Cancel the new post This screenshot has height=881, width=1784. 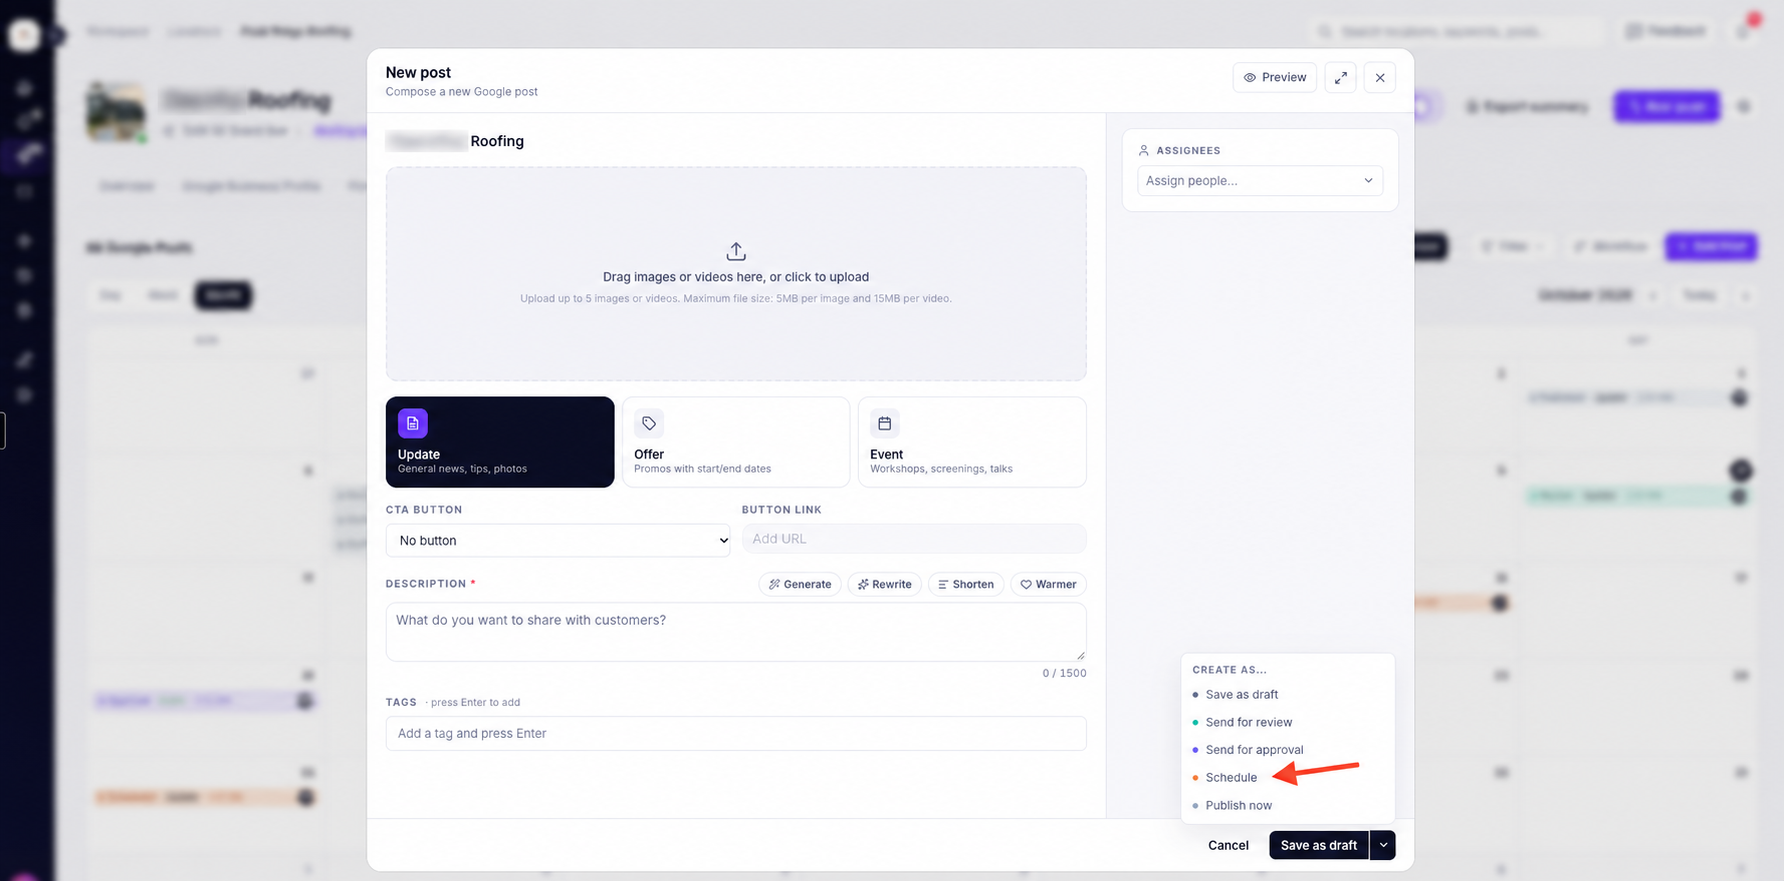click(1228, 845)
